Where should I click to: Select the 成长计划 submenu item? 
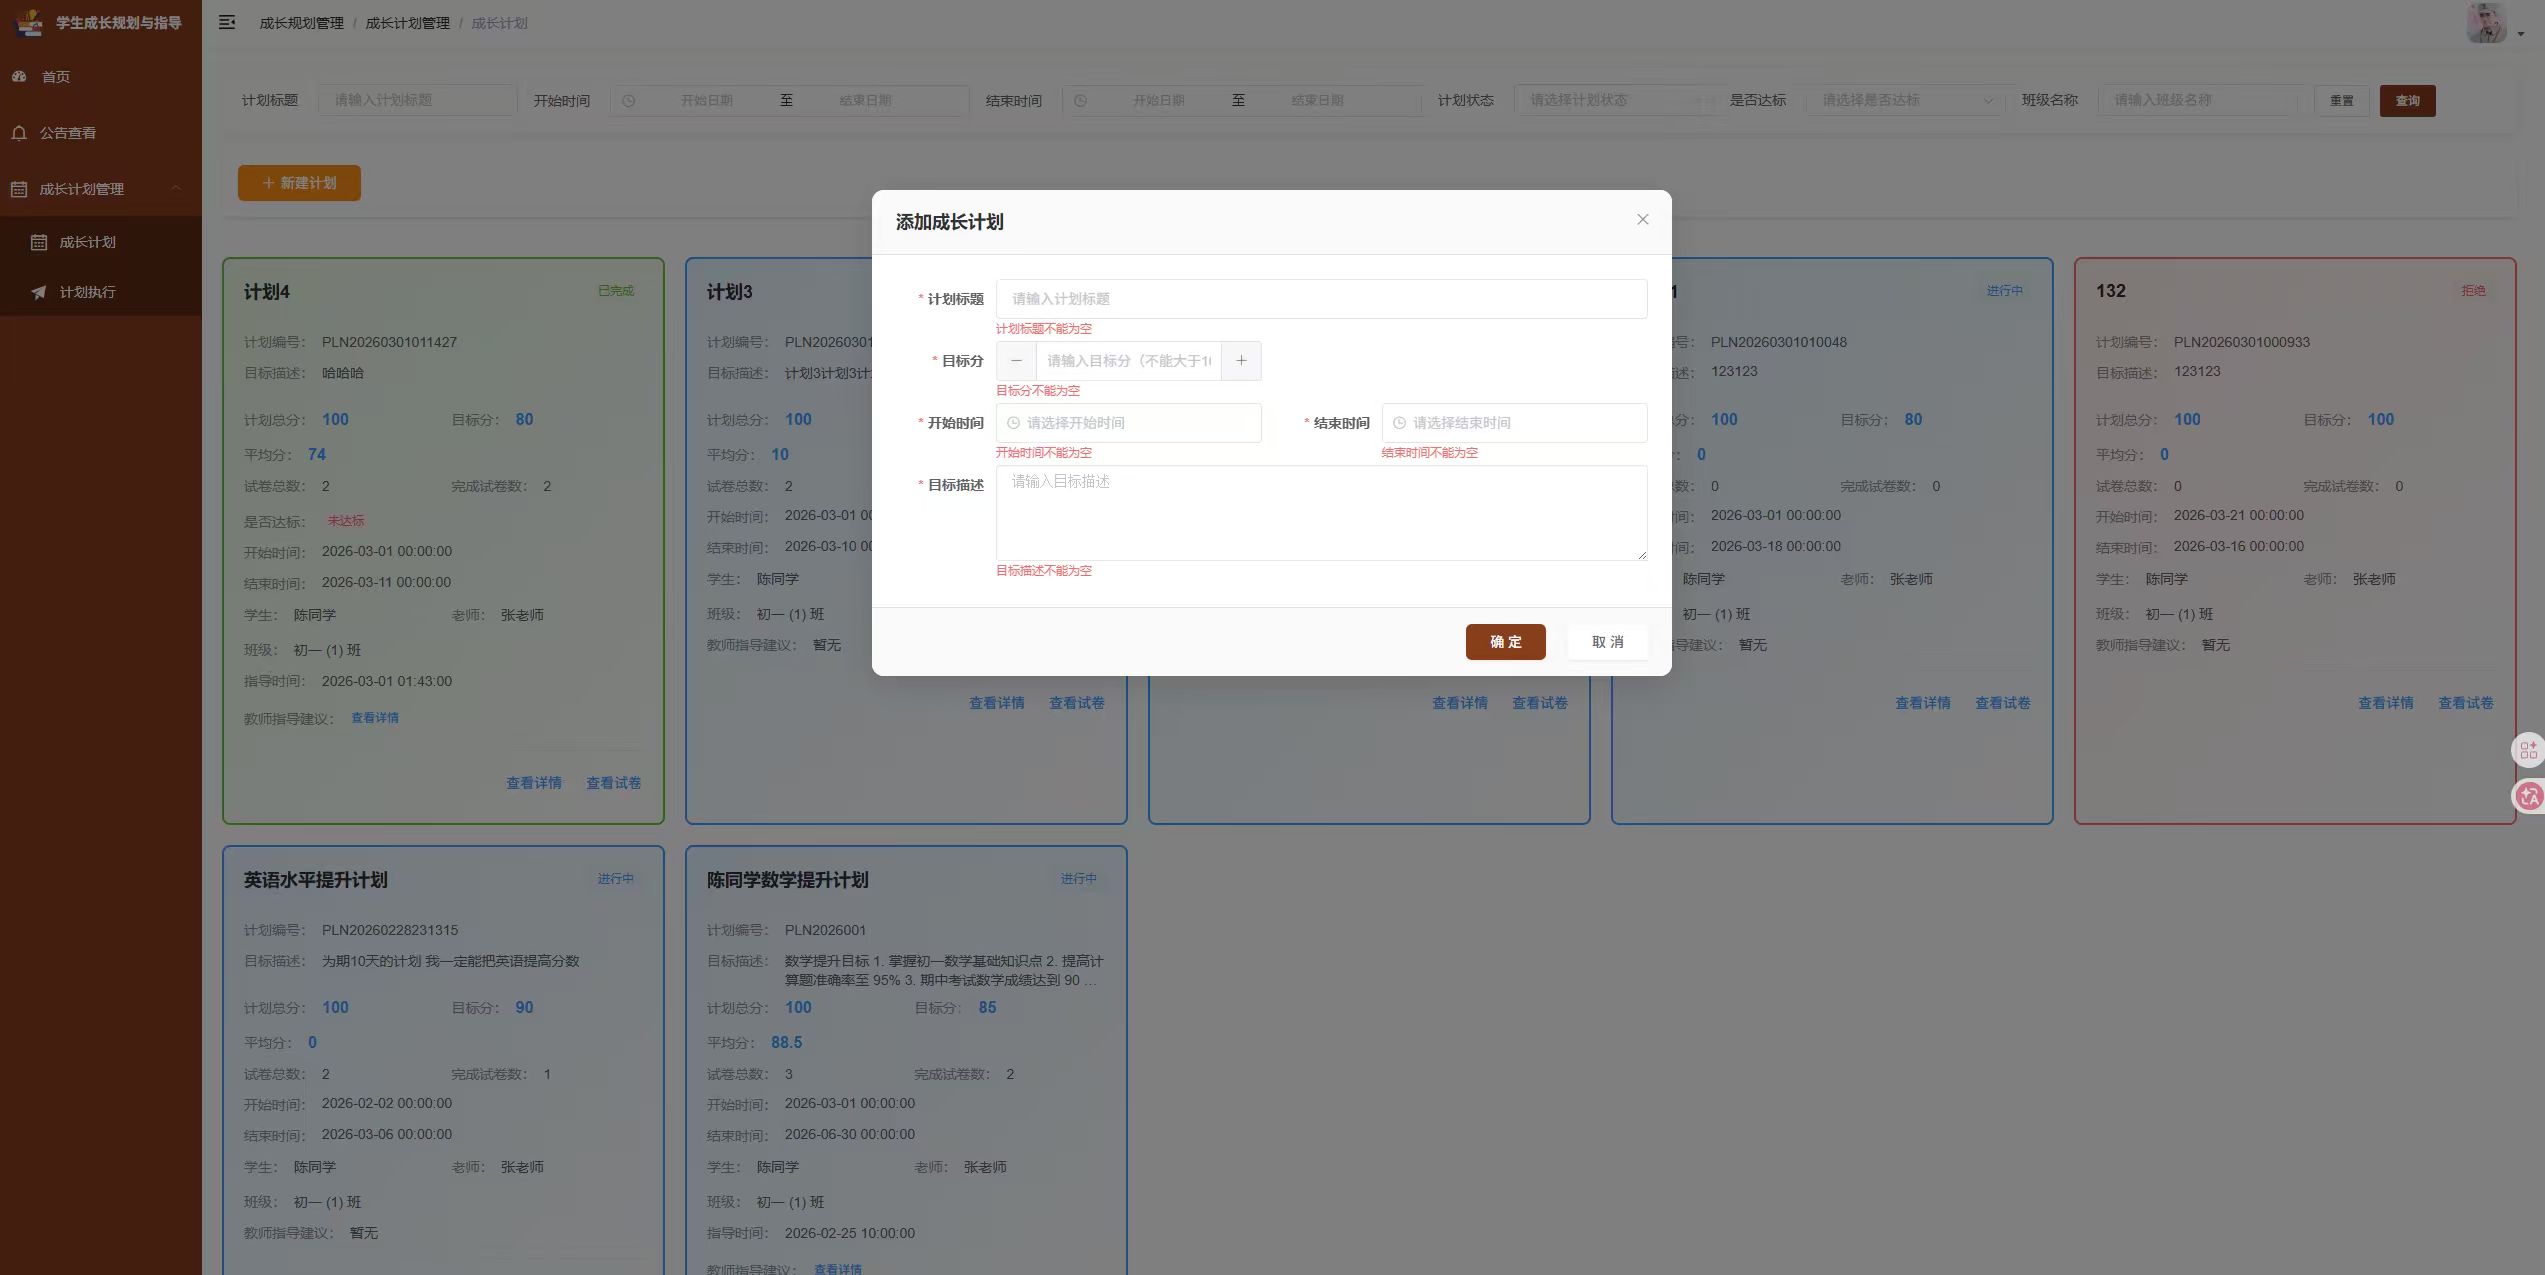[101, 242]
